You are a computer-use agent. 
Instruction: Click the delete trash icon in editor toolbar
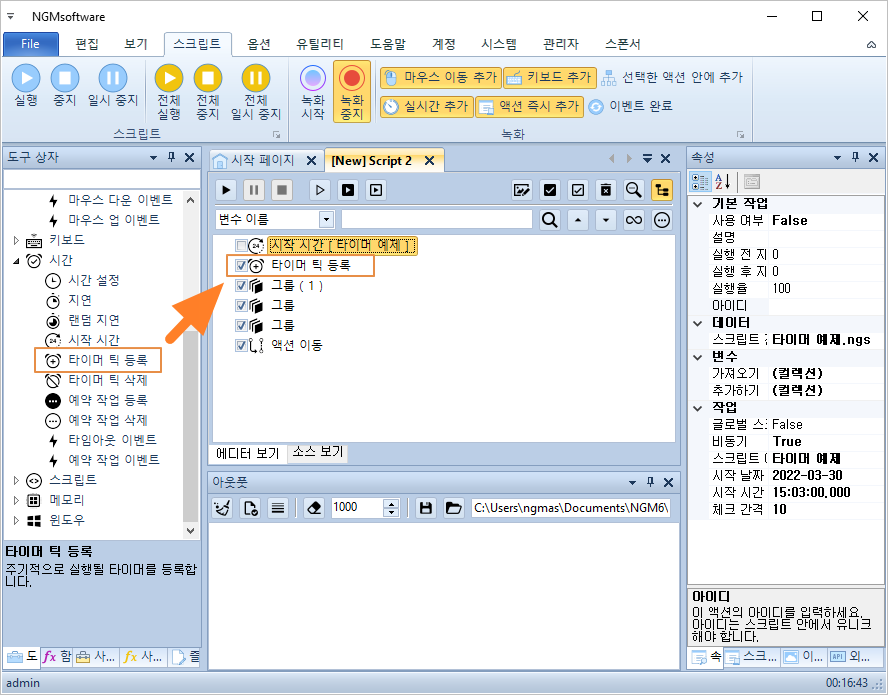[606, 190]
